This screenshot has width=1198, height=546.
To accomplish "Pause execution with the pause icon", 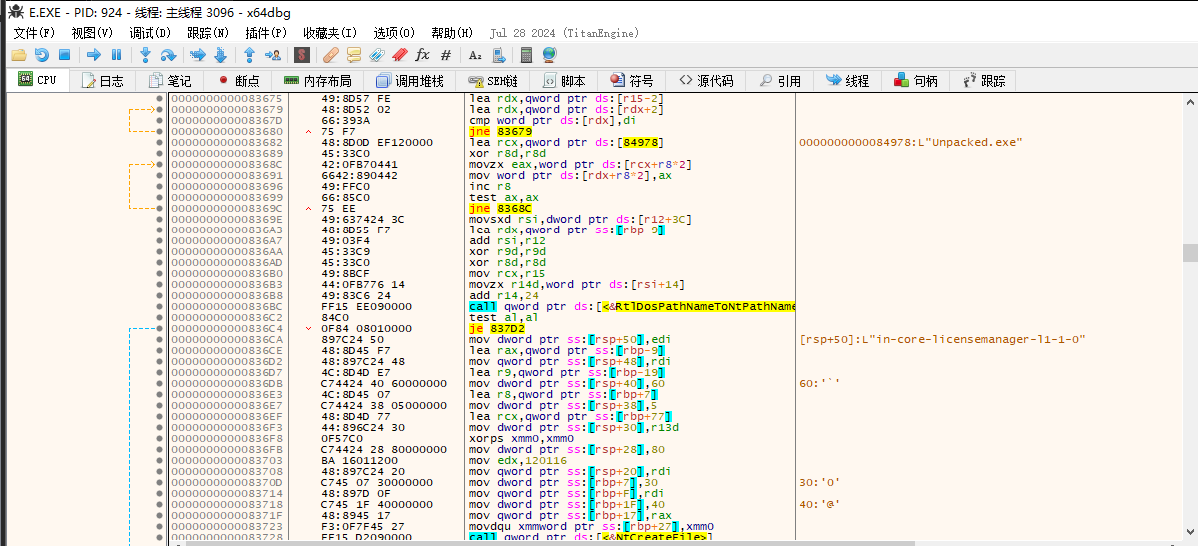I will (116, 55).
